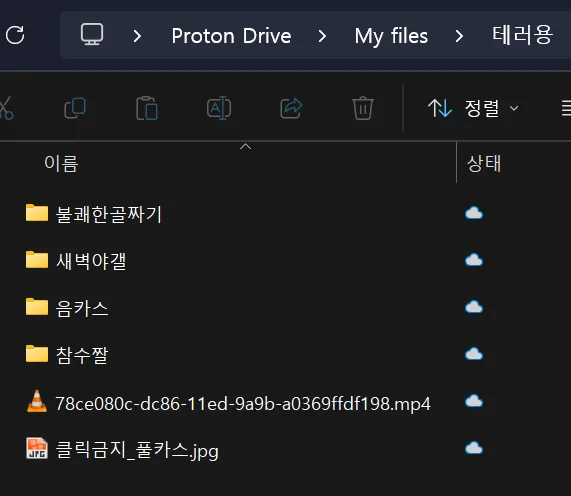Click the Cut scissors icon

pyautogui.click(x=6, y=108)
